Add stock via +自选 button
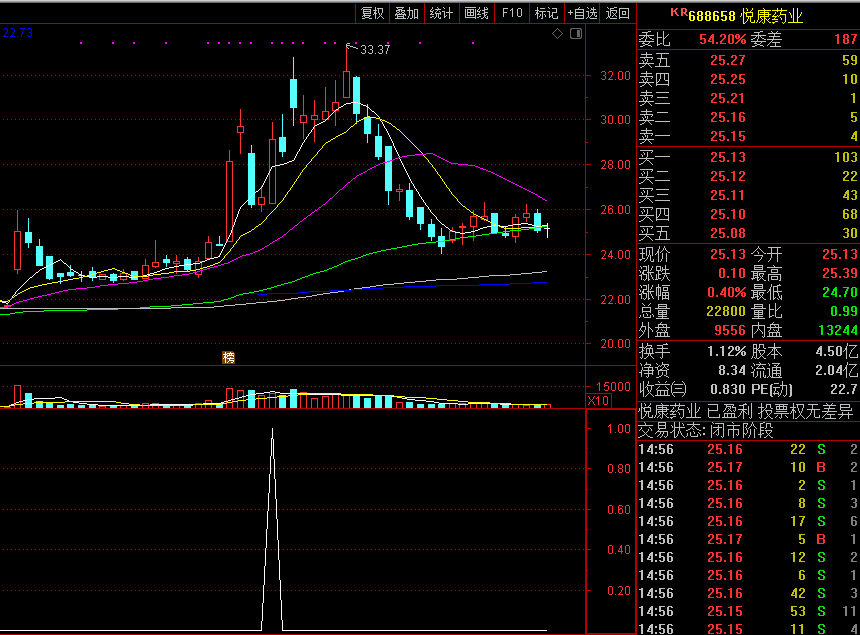This screenshot has height=635, width=860. click(582, 13)
